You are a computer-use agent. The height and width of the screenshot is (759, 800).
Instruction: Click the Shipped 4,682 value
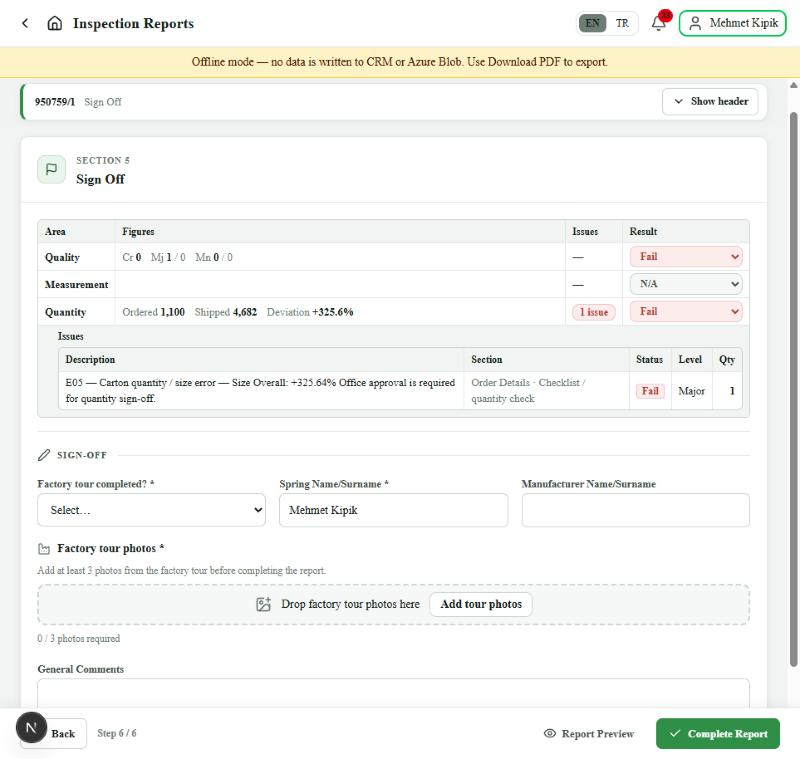(226, 312)
